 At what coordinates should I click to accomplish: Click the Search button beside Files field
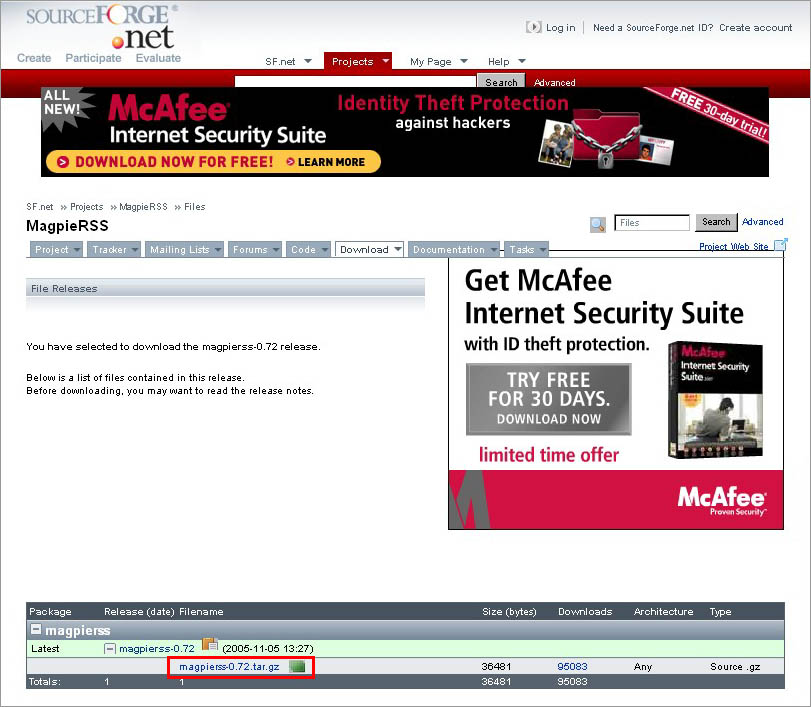click(716, 222)
